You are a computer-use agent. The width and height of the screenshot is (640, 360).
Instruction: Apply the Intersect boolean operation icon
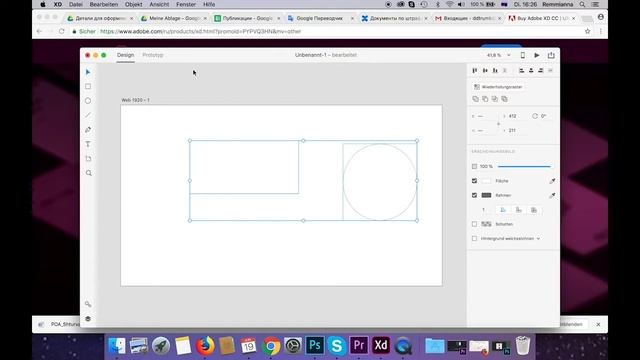pos(495,99)
